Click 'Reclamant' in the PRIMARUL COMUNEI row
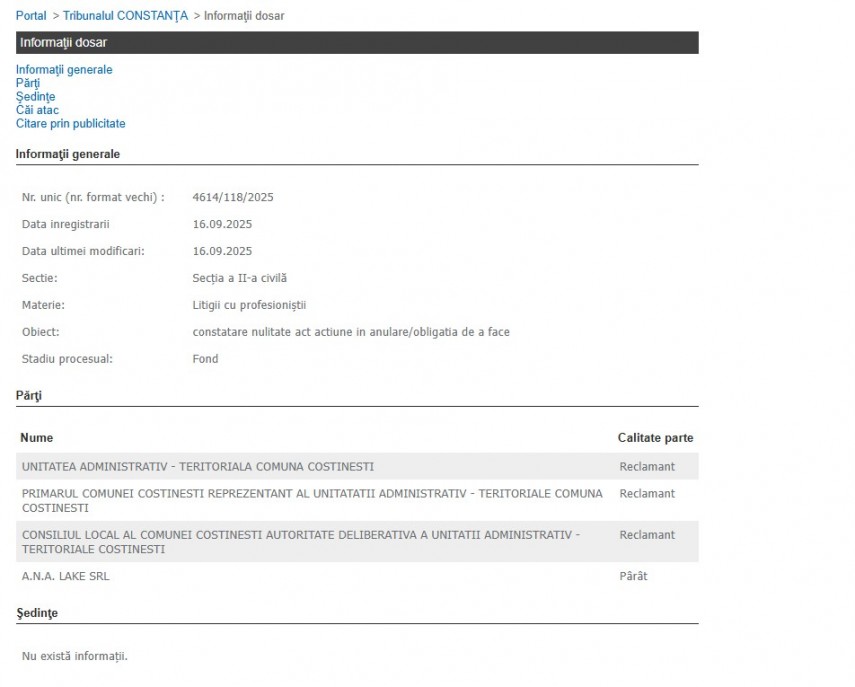The height and width of the screenshot is (687, 855). (647, 493)
